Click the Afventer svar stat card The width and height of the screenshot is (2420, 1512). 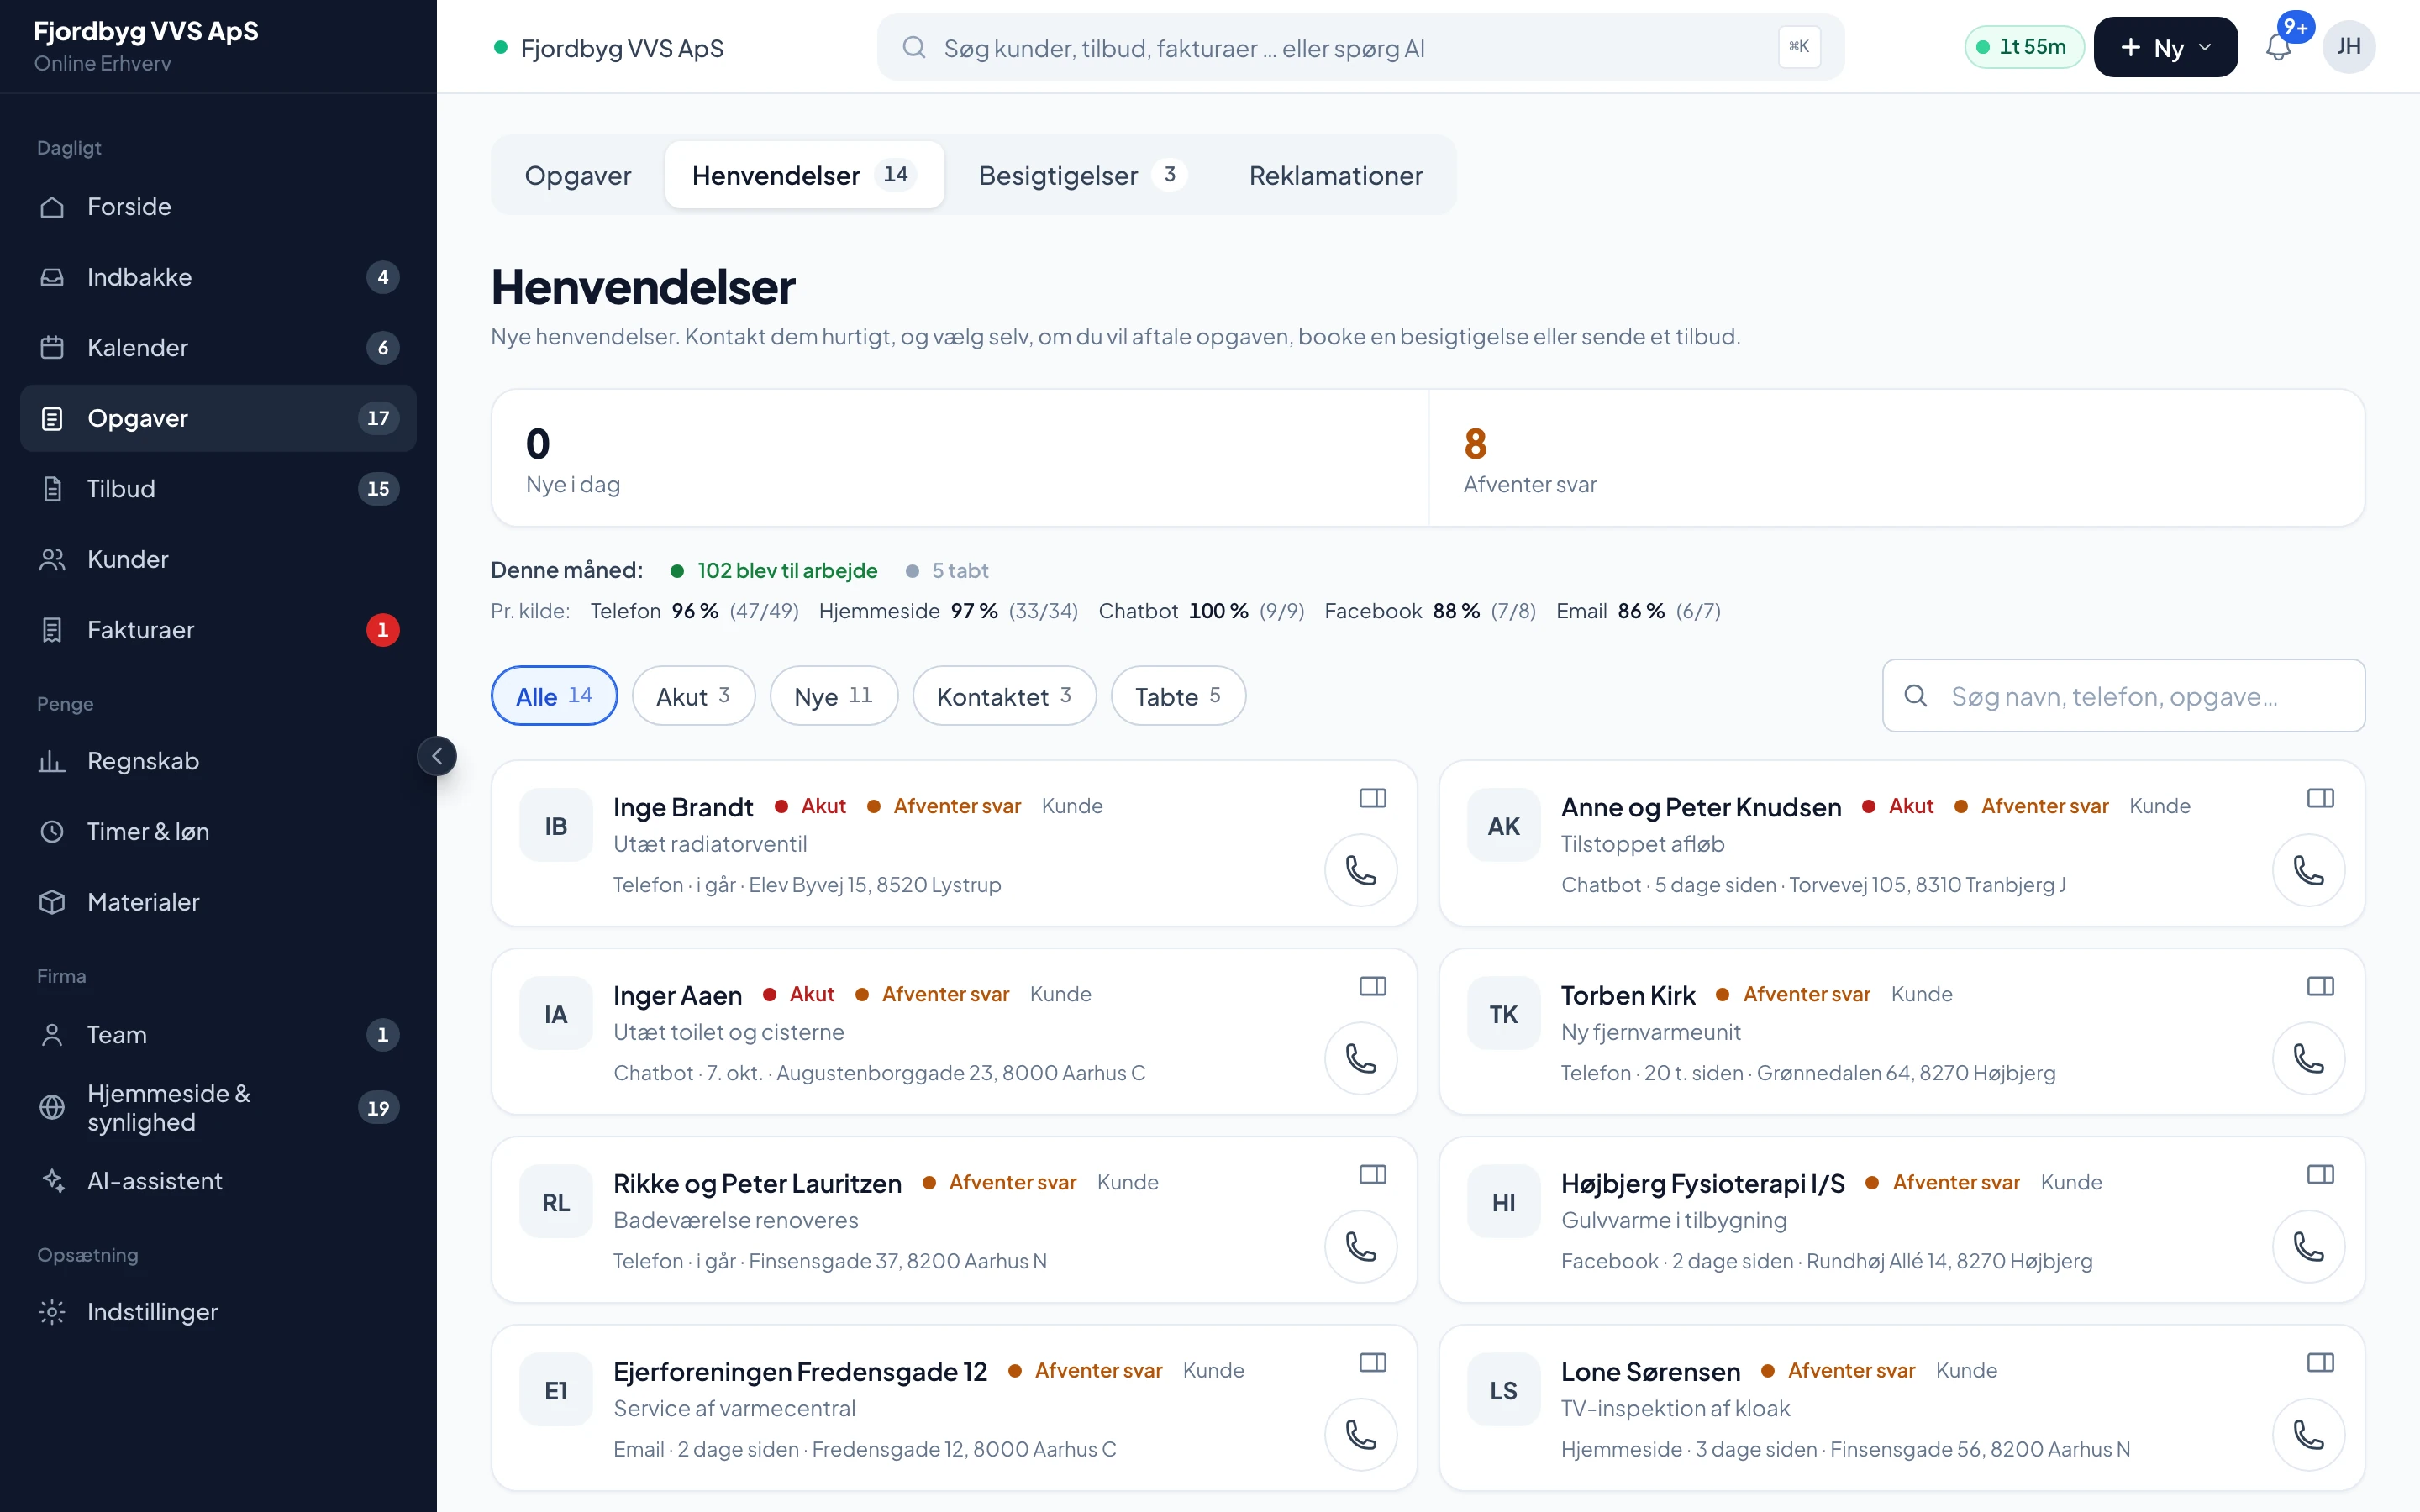pyautogui.click(x=1896, y=458)
